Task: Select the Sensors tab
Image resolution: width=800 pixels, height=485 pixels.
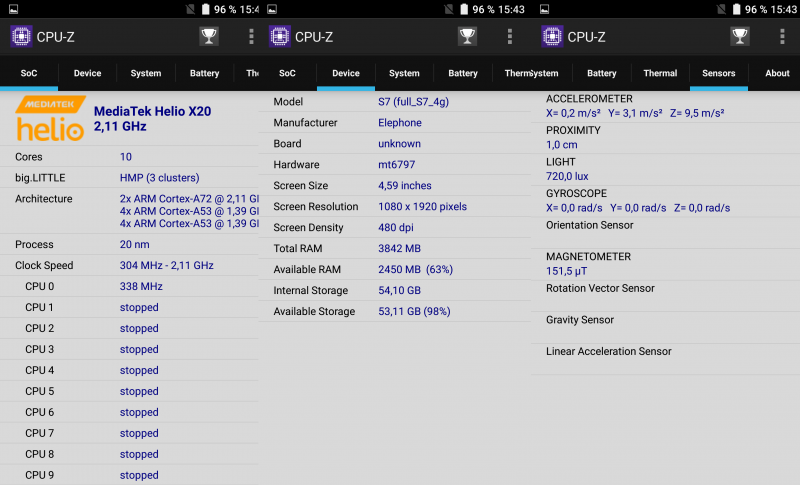Action: pyautogui.click(x=718, y=73)
